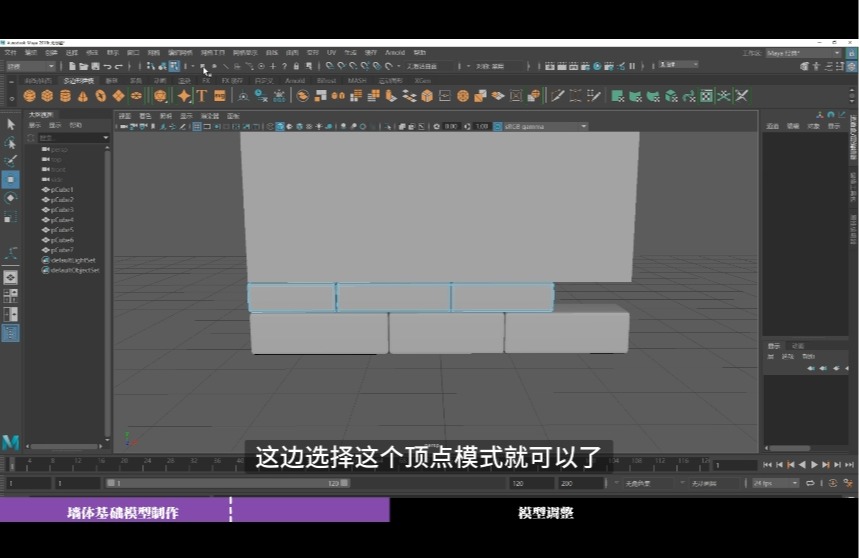This screenshot has width=859, height=558.
Task: Click the Open Scene folder icon
Action: (x=83, y=66)
